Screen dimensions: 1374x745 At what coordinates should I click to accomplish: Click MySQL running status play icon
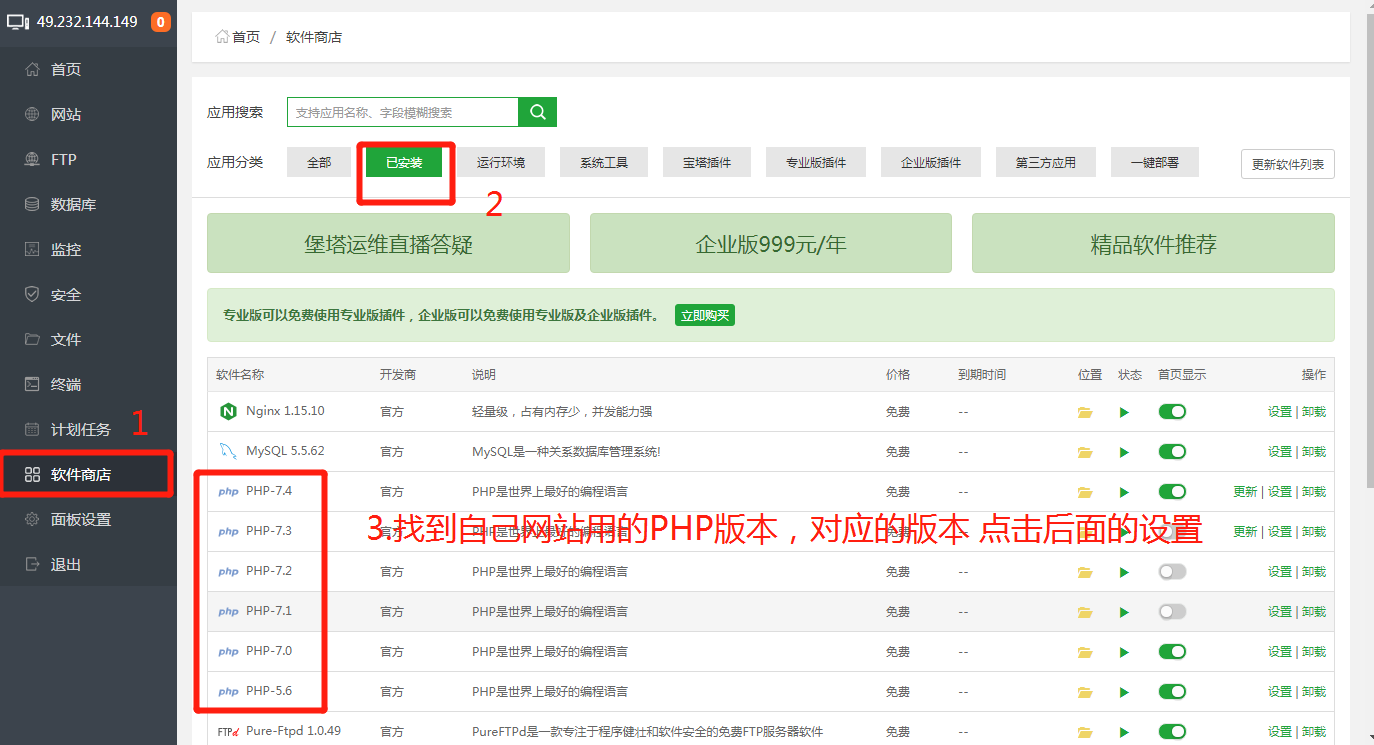(x=1124, y=452)
